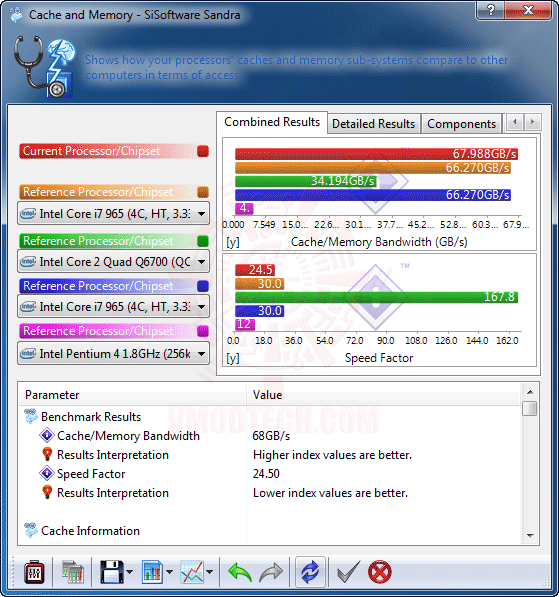
Task: Click the floppy disk save icon
Action: click(x=112, y=571)
